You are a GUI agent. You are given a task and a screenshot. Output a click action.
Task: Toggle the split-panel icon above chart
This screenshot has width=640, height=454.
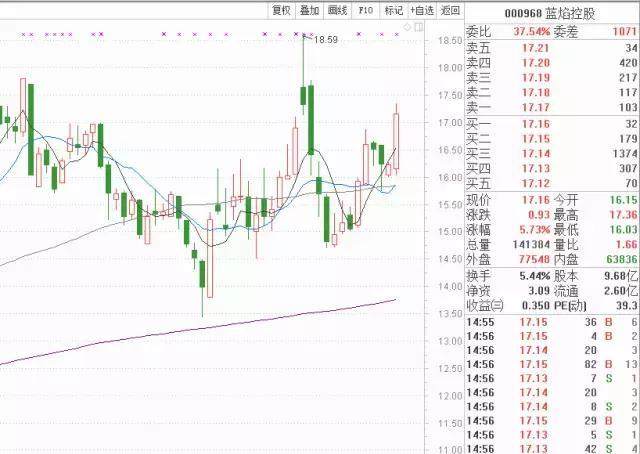point(418,27)
